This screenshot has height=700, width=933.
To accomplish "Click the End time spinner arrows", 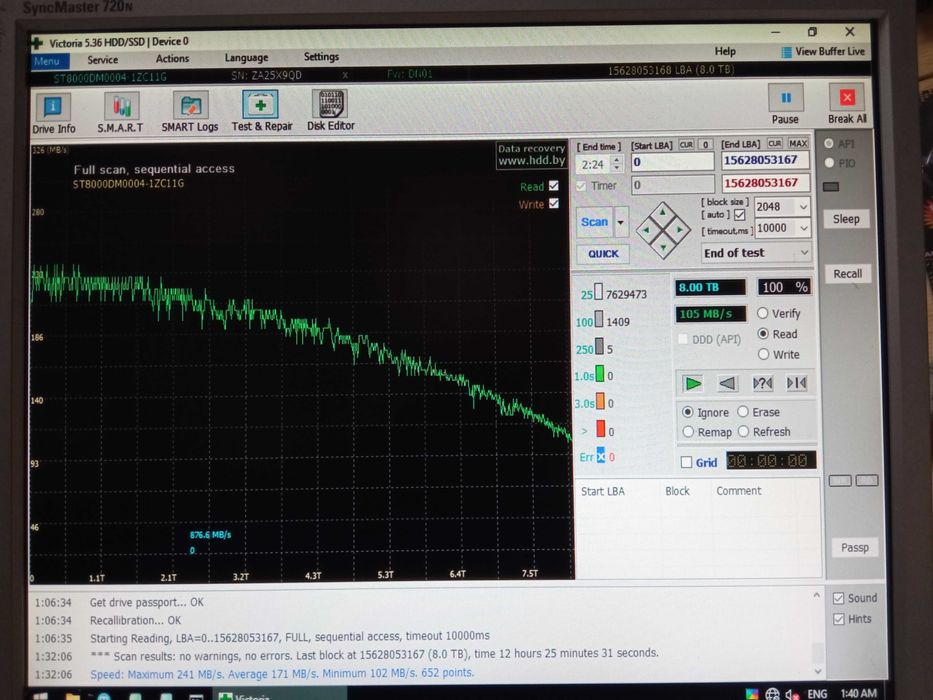I will [617, 164].
